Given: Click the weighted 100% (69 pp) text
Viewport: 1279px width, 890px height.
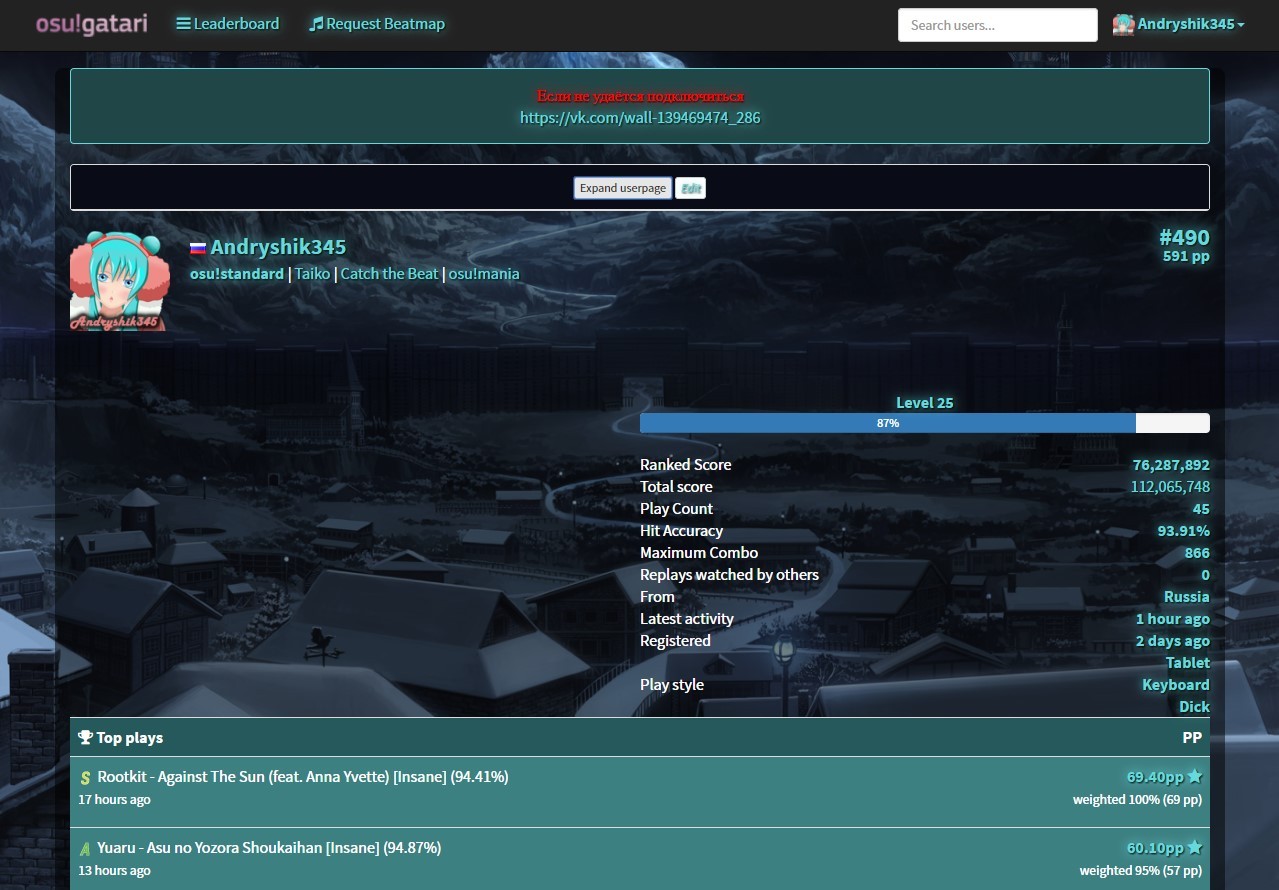Looking at the screenshot, I should [x=1137, y=800].
